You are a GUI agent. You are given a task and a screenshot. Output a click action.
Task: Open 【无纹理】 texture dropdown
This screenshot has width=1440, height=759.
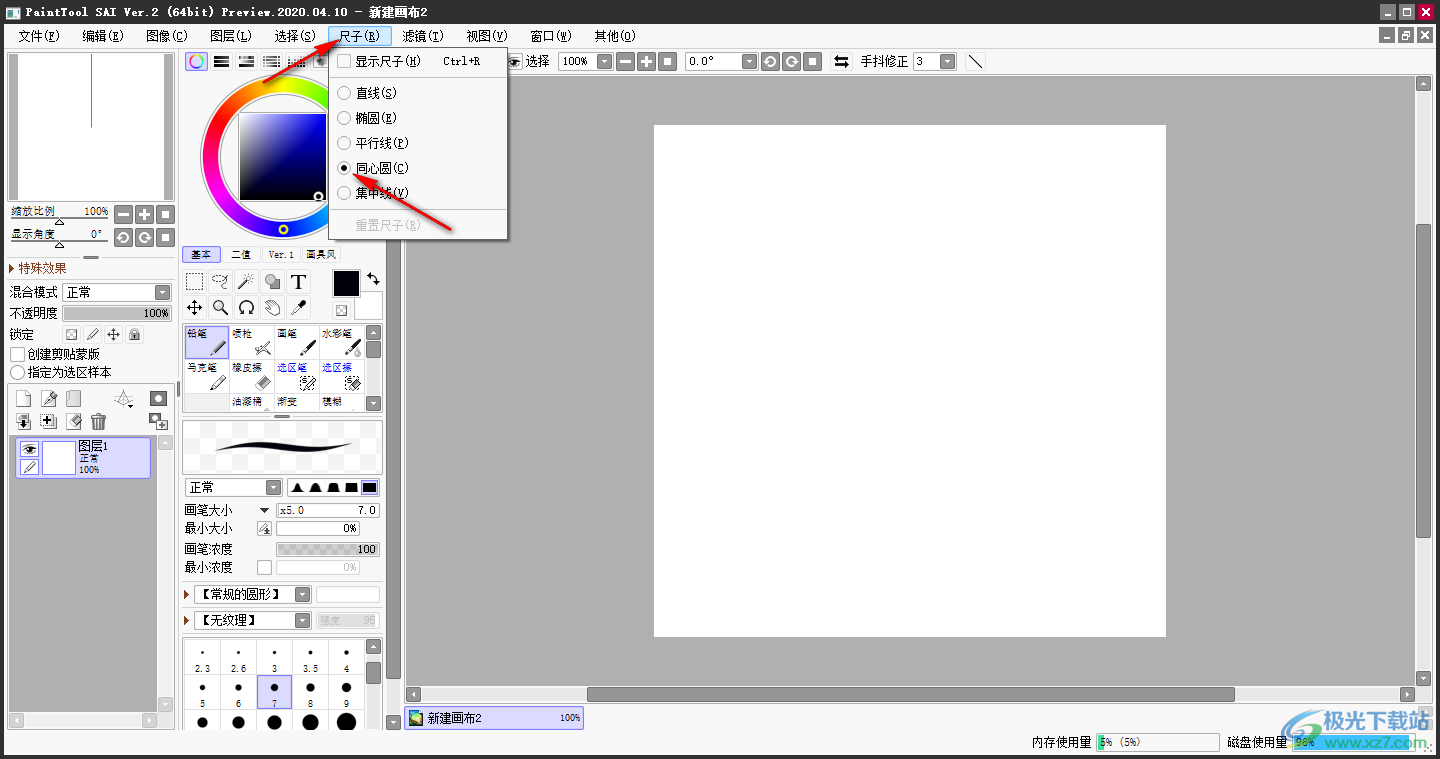point(253,620)
